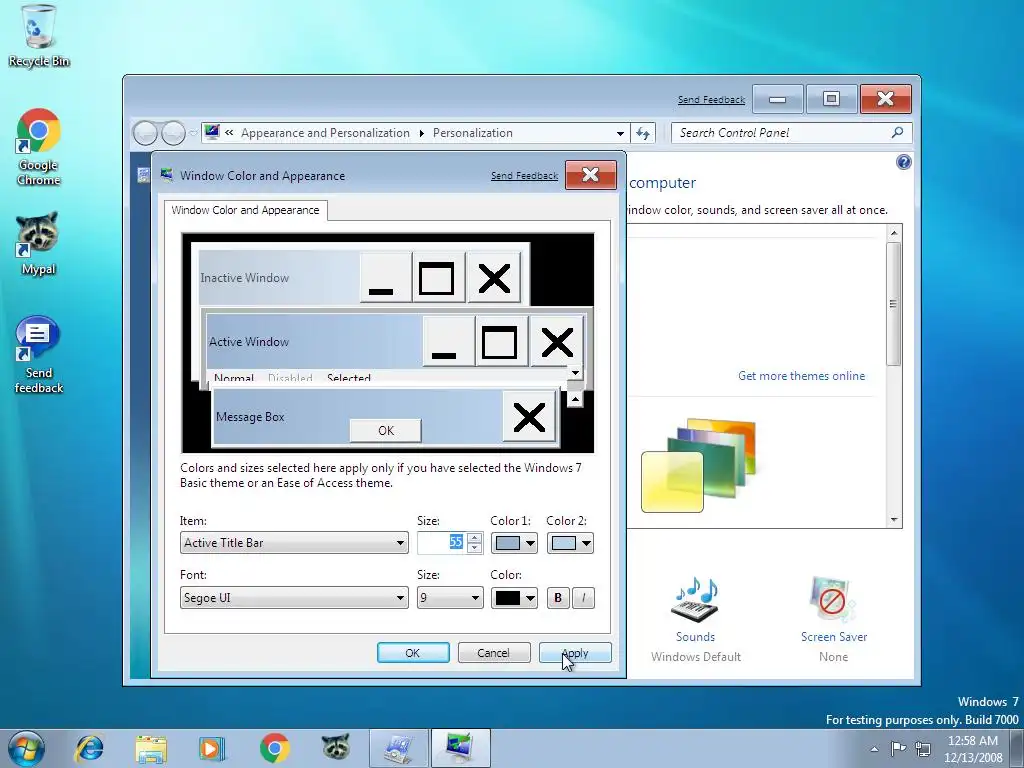
Task: Increase item size with up spinner
Action: [475, 537]
